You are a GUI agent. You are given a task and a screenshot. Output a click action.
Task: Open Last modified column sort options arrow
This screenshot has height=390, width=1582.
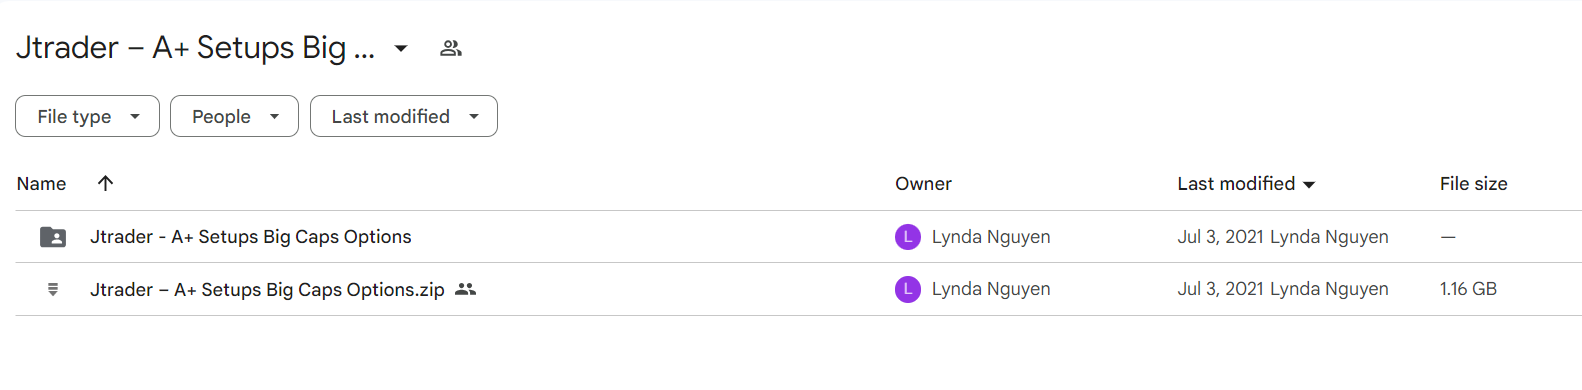pos(1309,184)
